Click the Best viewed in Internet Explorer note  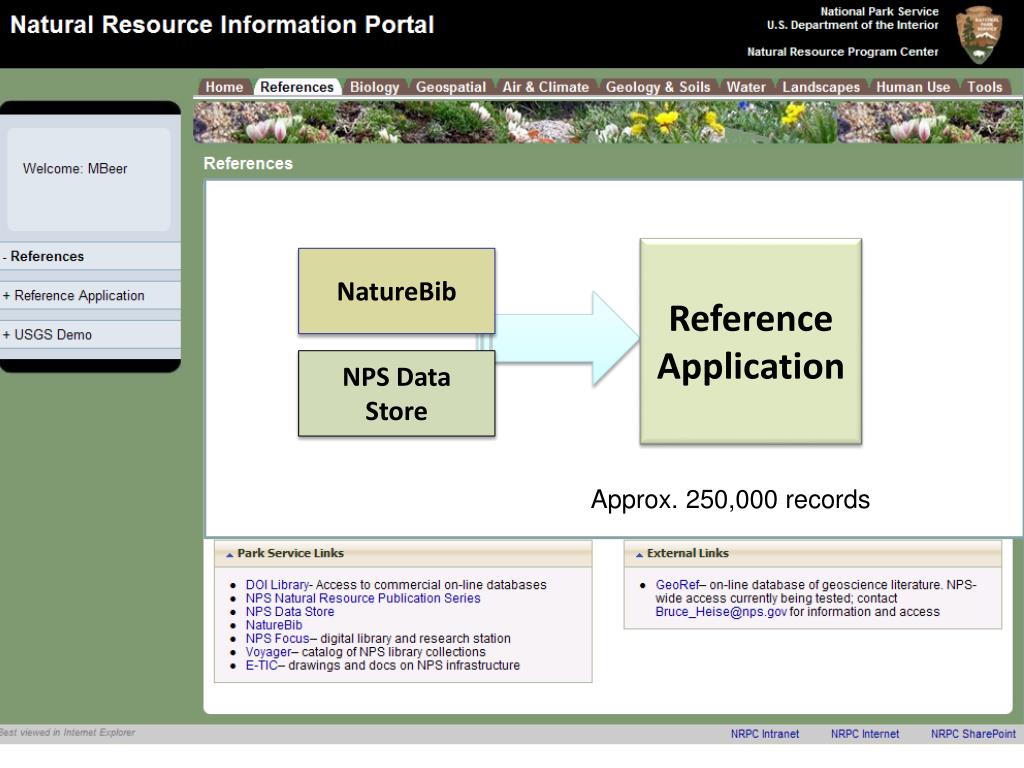[67, 733]
